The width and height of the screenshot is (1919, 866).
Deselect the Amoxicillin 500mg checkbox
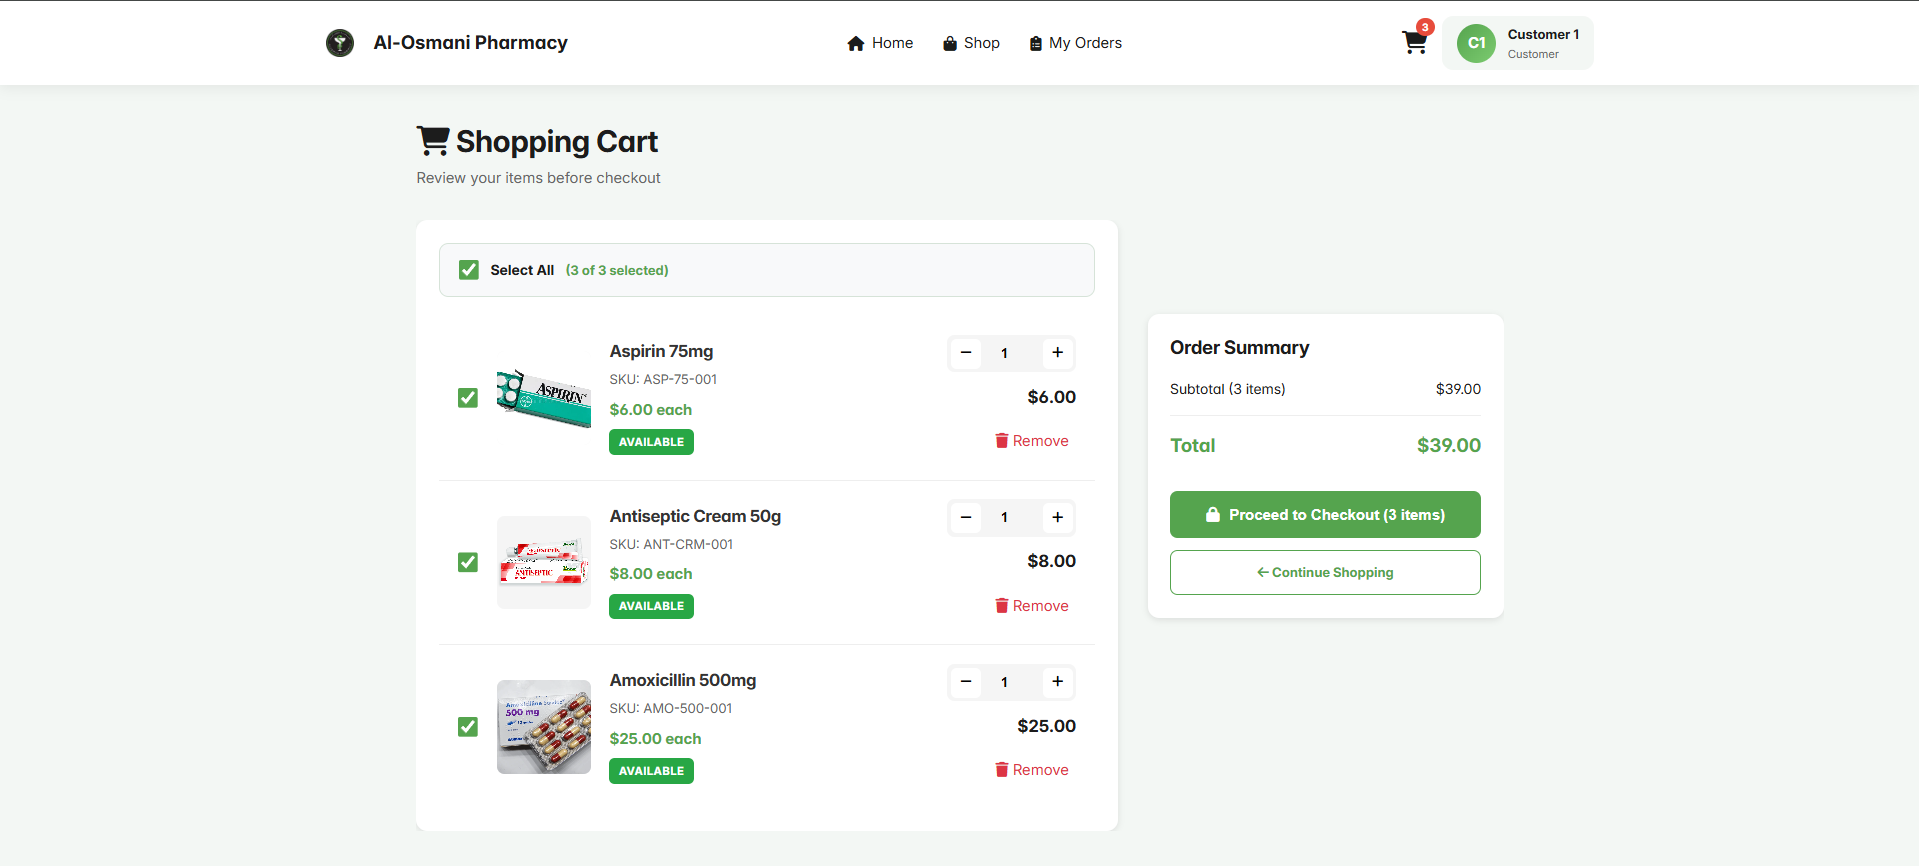coord(468,727)
